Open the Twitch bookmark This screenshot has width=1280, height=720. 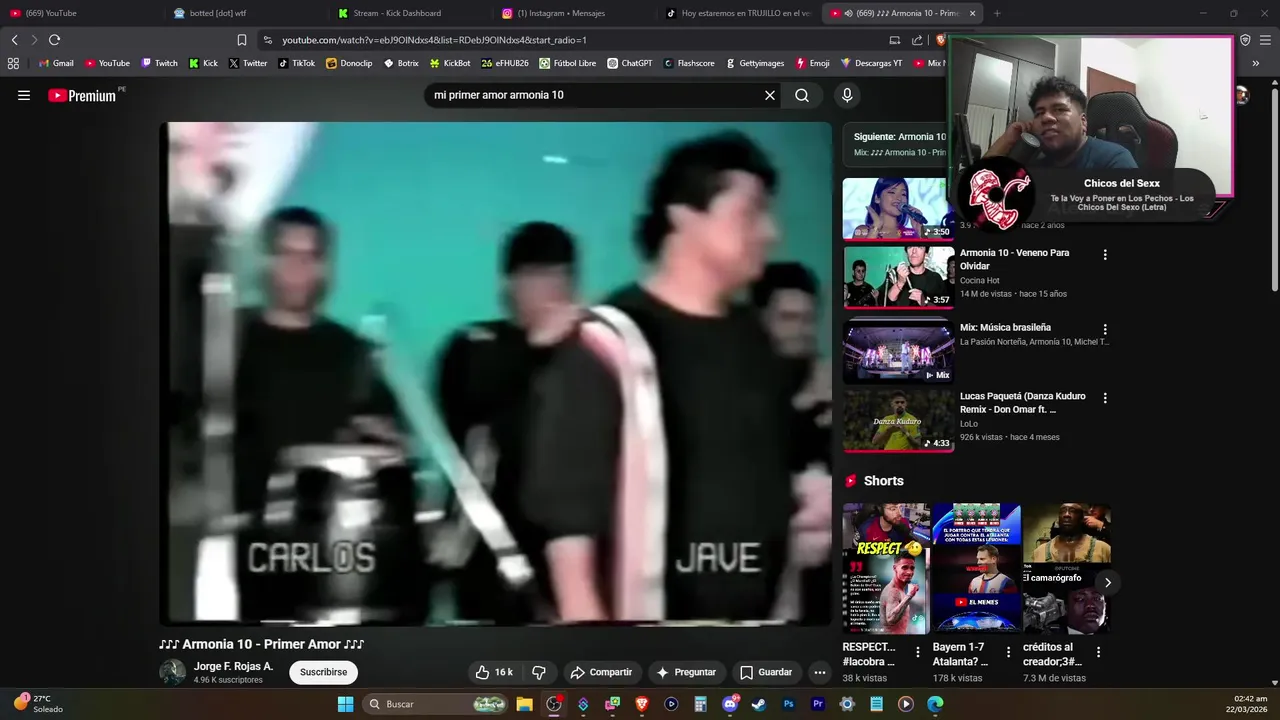click(159, 63)
